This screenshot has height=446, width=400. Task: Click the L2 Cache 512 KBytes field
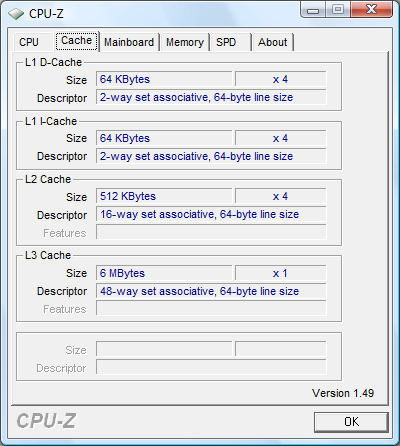[164, 196]
